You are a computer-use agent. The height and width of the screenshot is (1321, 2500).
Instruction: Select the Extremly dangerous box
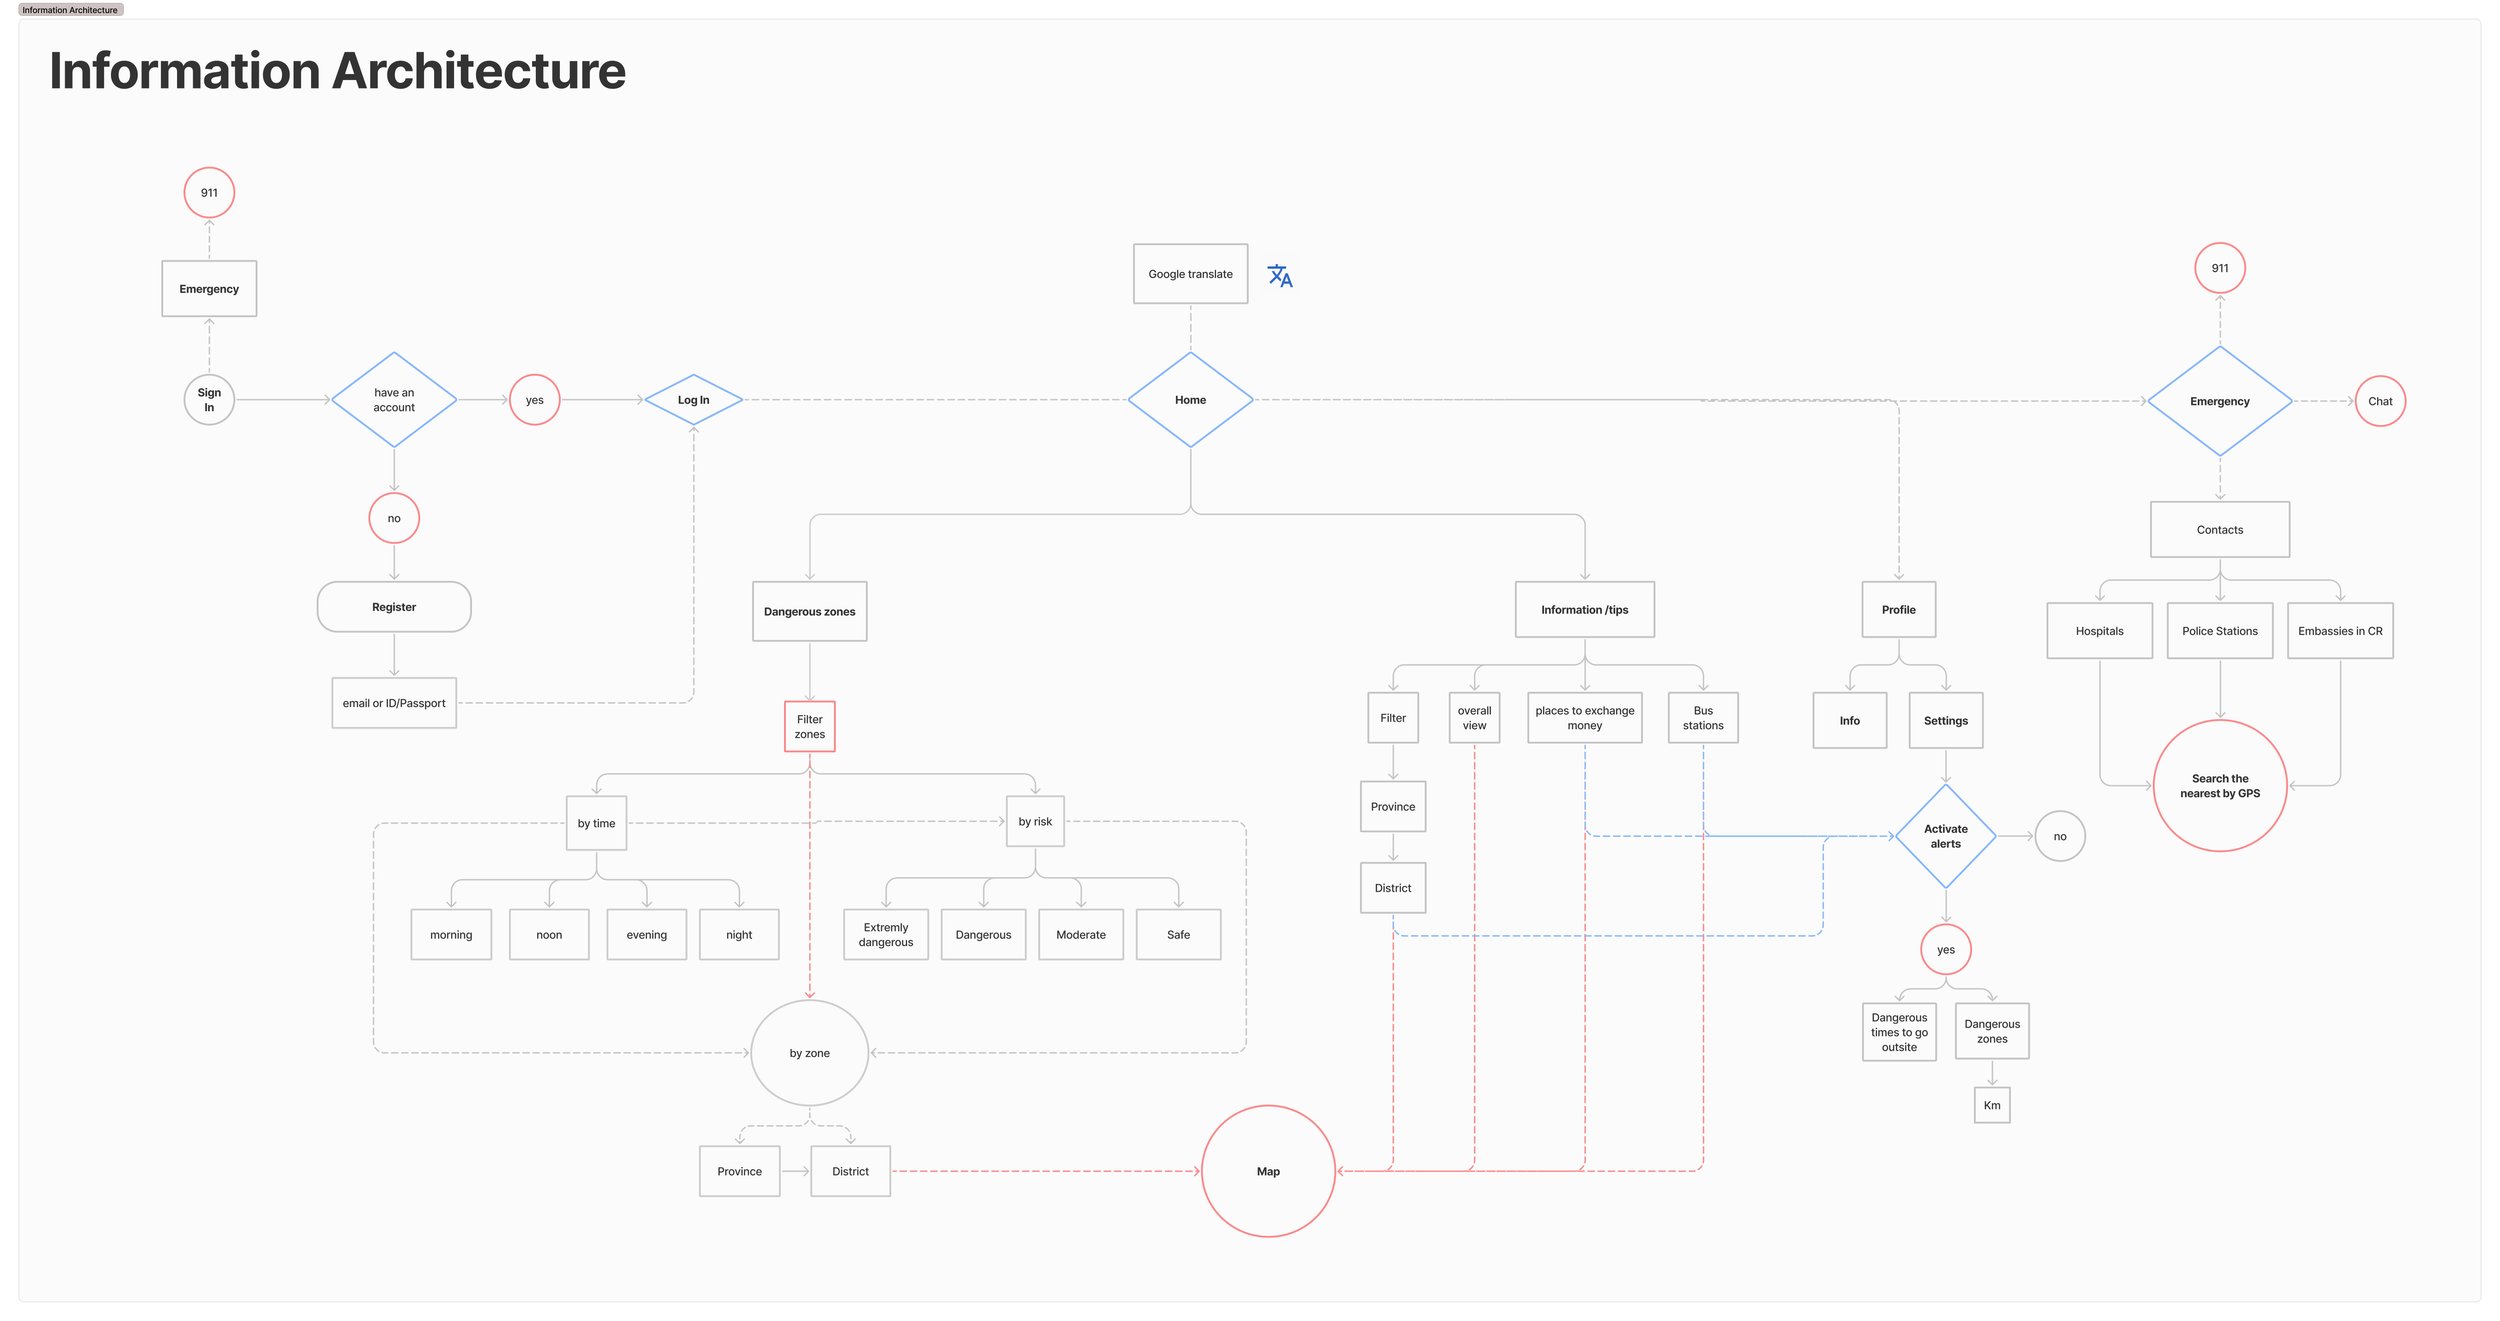(x=885, y=935)
